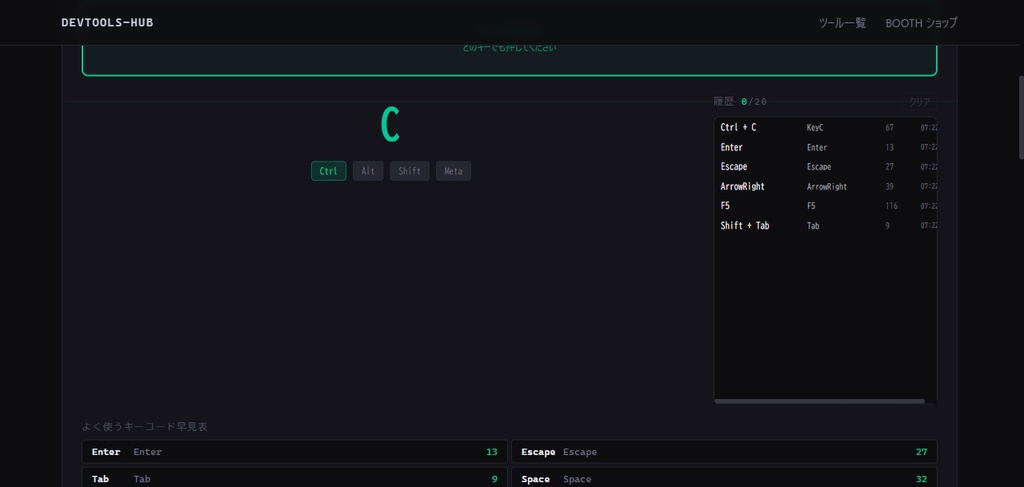The width and height of the screenshot is (1024, 487).
Task: Click the Enter cheat sheet card
Action: click(x=295, y=452)
